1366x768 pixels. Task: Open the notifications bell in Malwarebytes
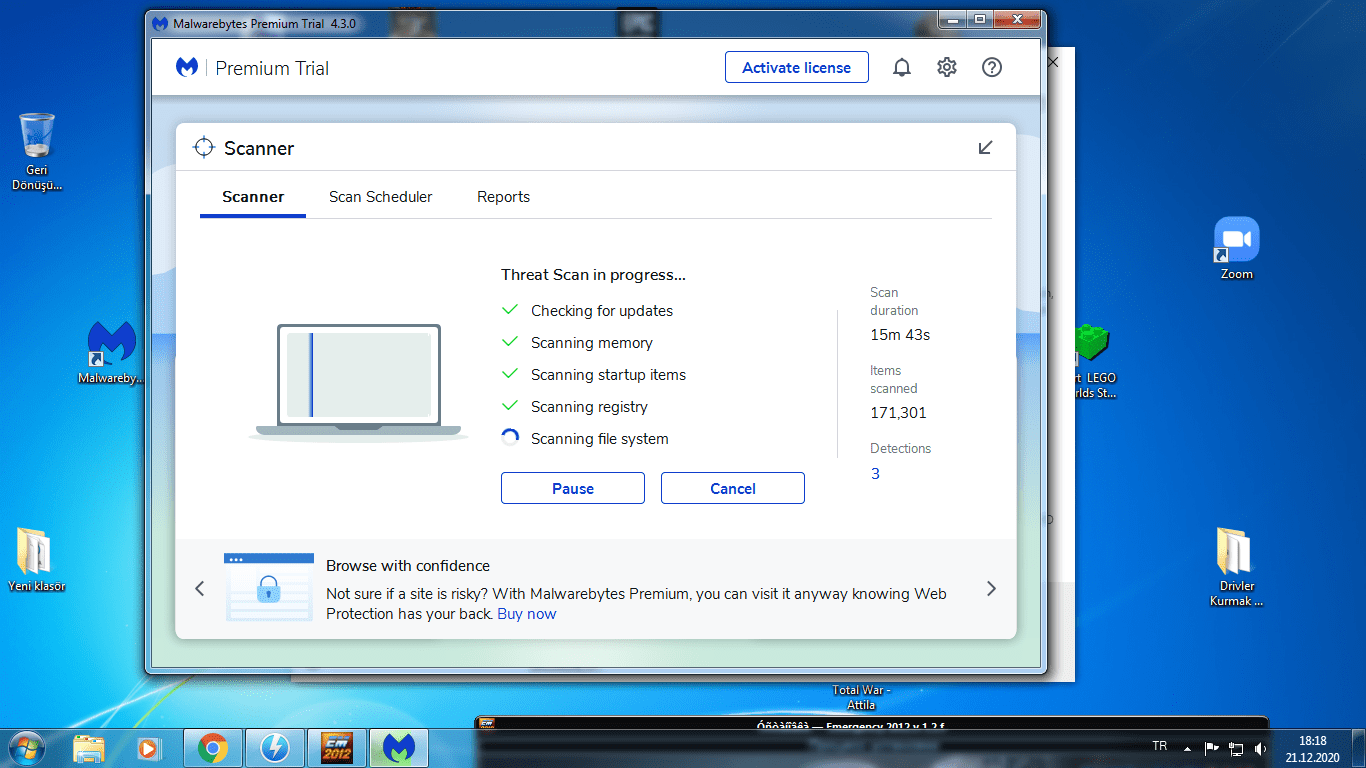[902, 68]
